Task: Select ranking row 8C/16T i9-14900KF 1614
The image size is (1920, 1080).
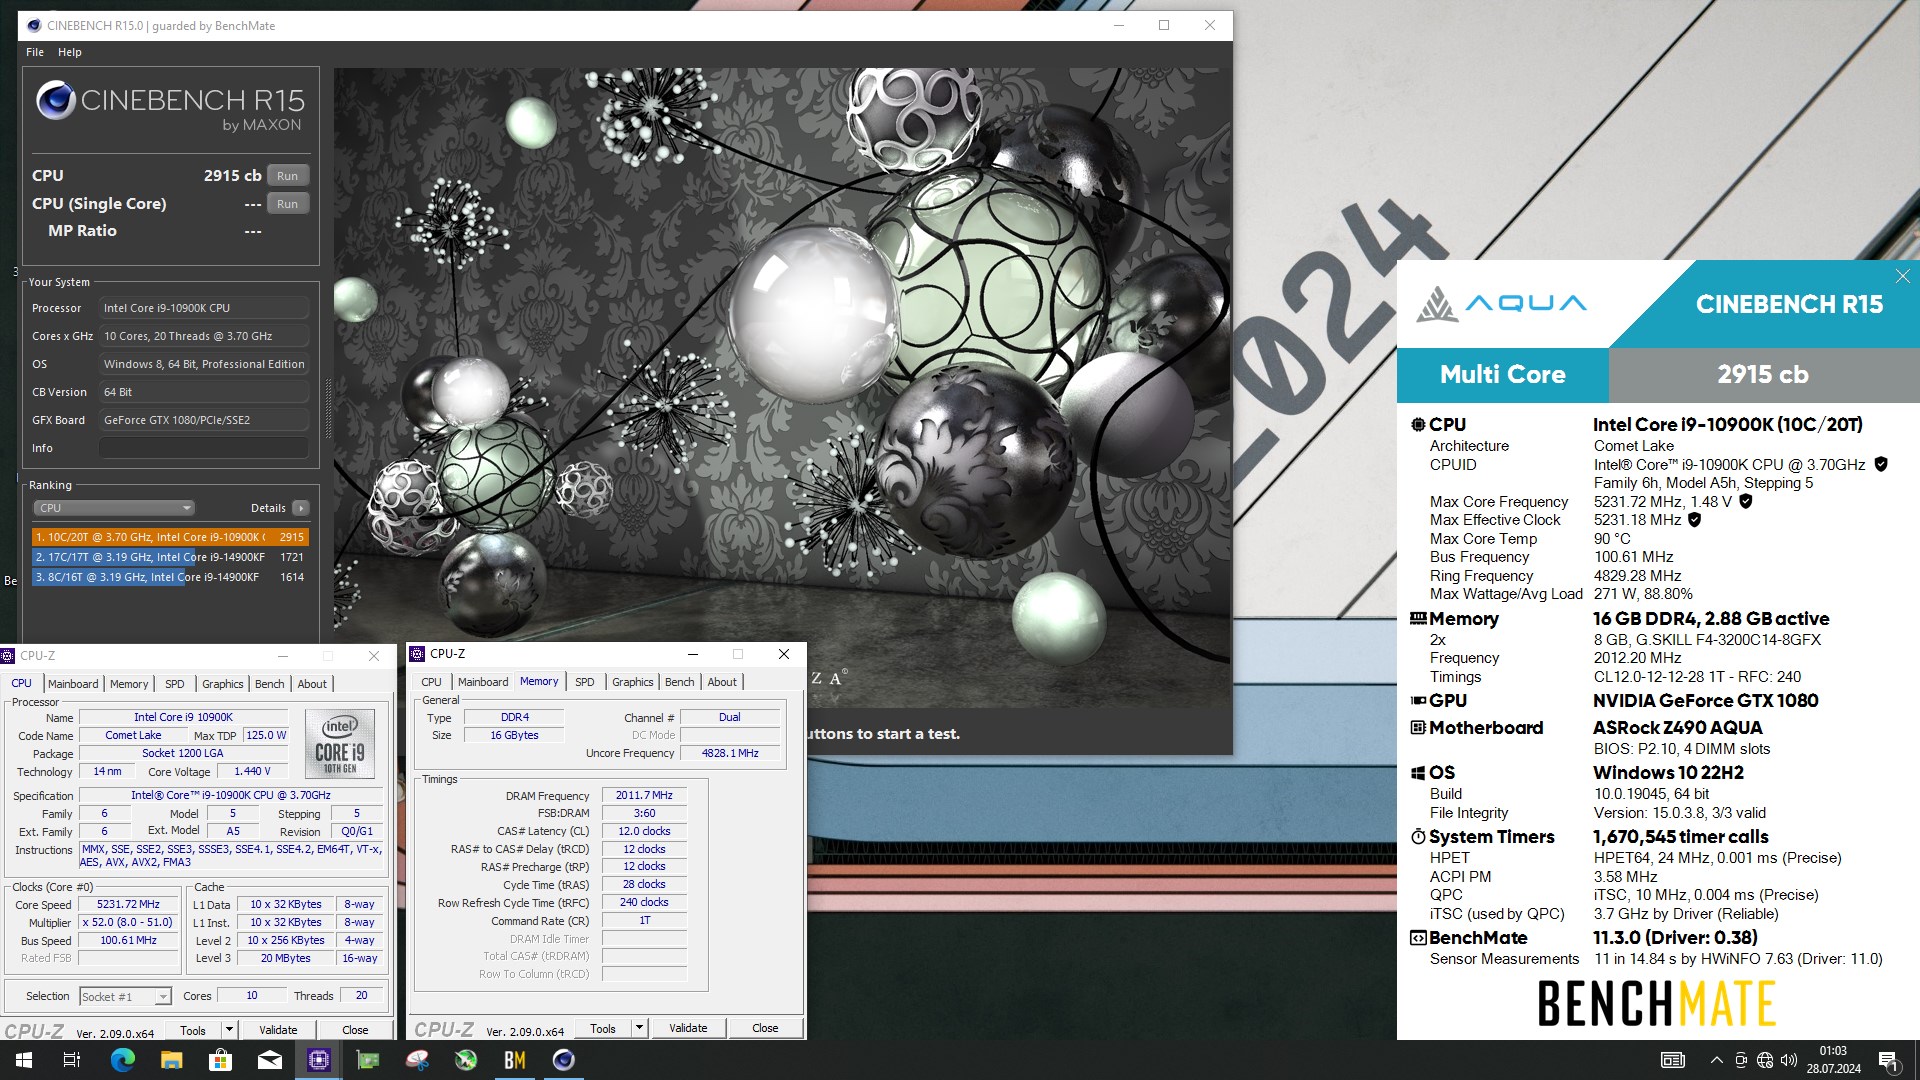Action: click(x=170, y=577)
